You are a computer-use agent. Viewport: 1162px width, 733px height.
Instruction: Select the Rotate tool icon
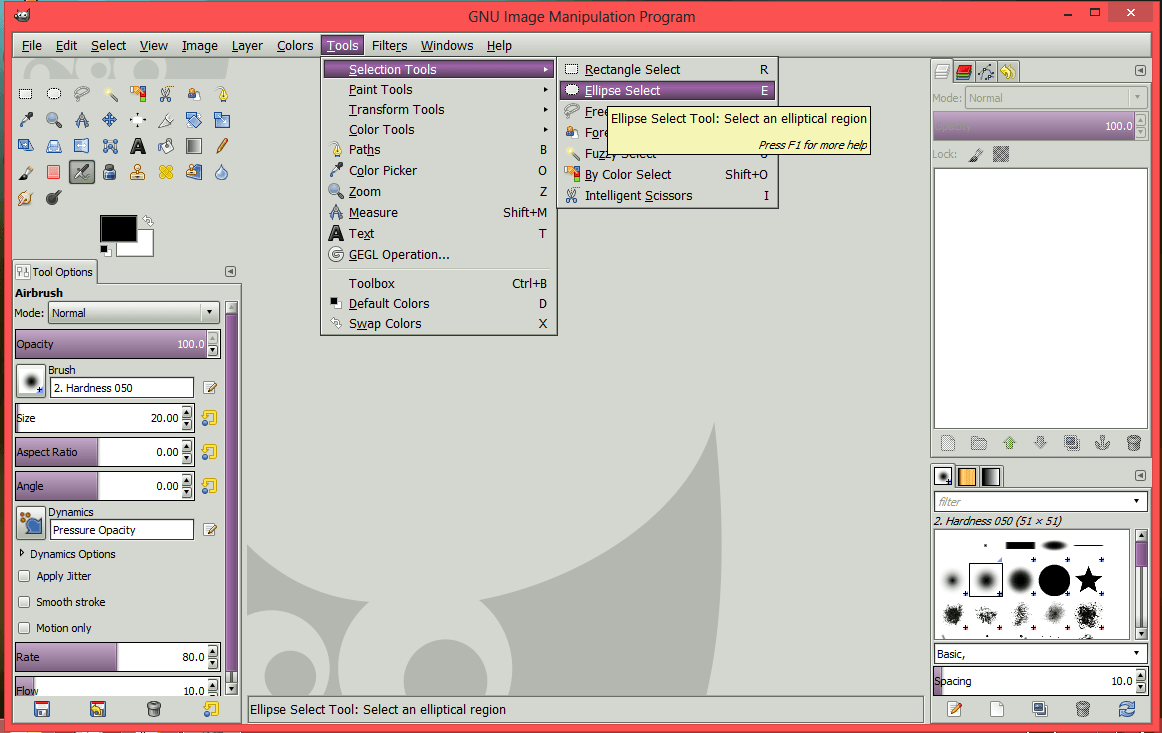[193, 120]
